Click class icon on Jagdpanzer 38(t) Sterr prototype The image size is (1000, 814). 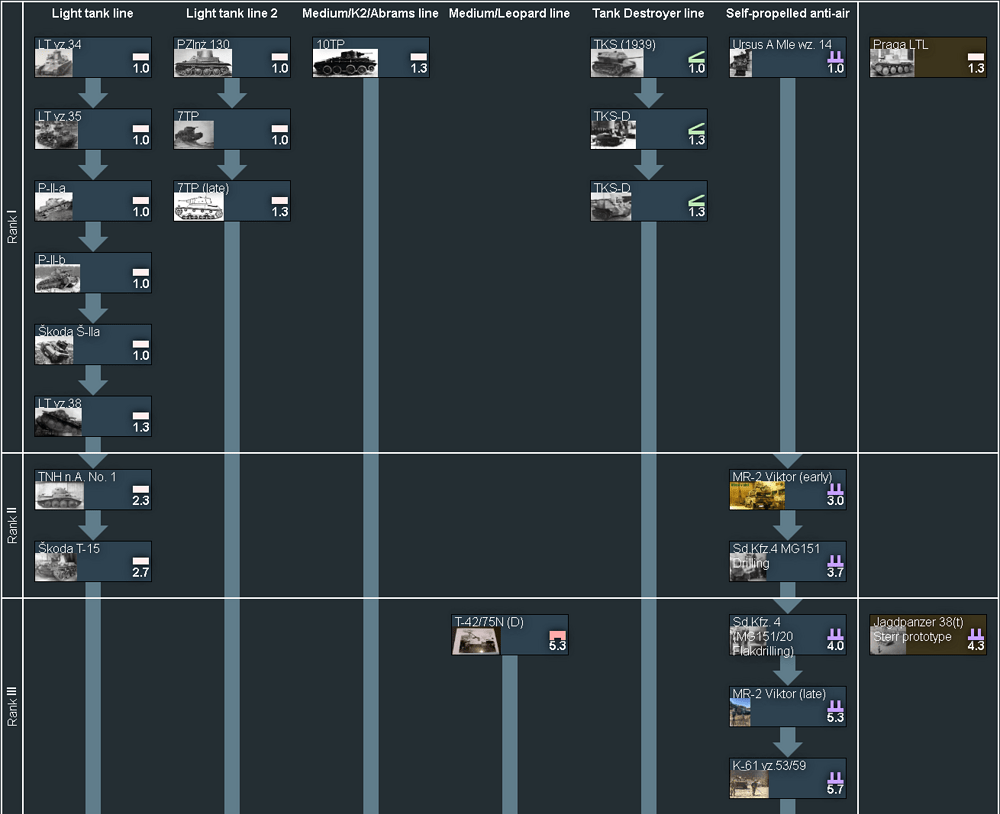coord(975,634)
